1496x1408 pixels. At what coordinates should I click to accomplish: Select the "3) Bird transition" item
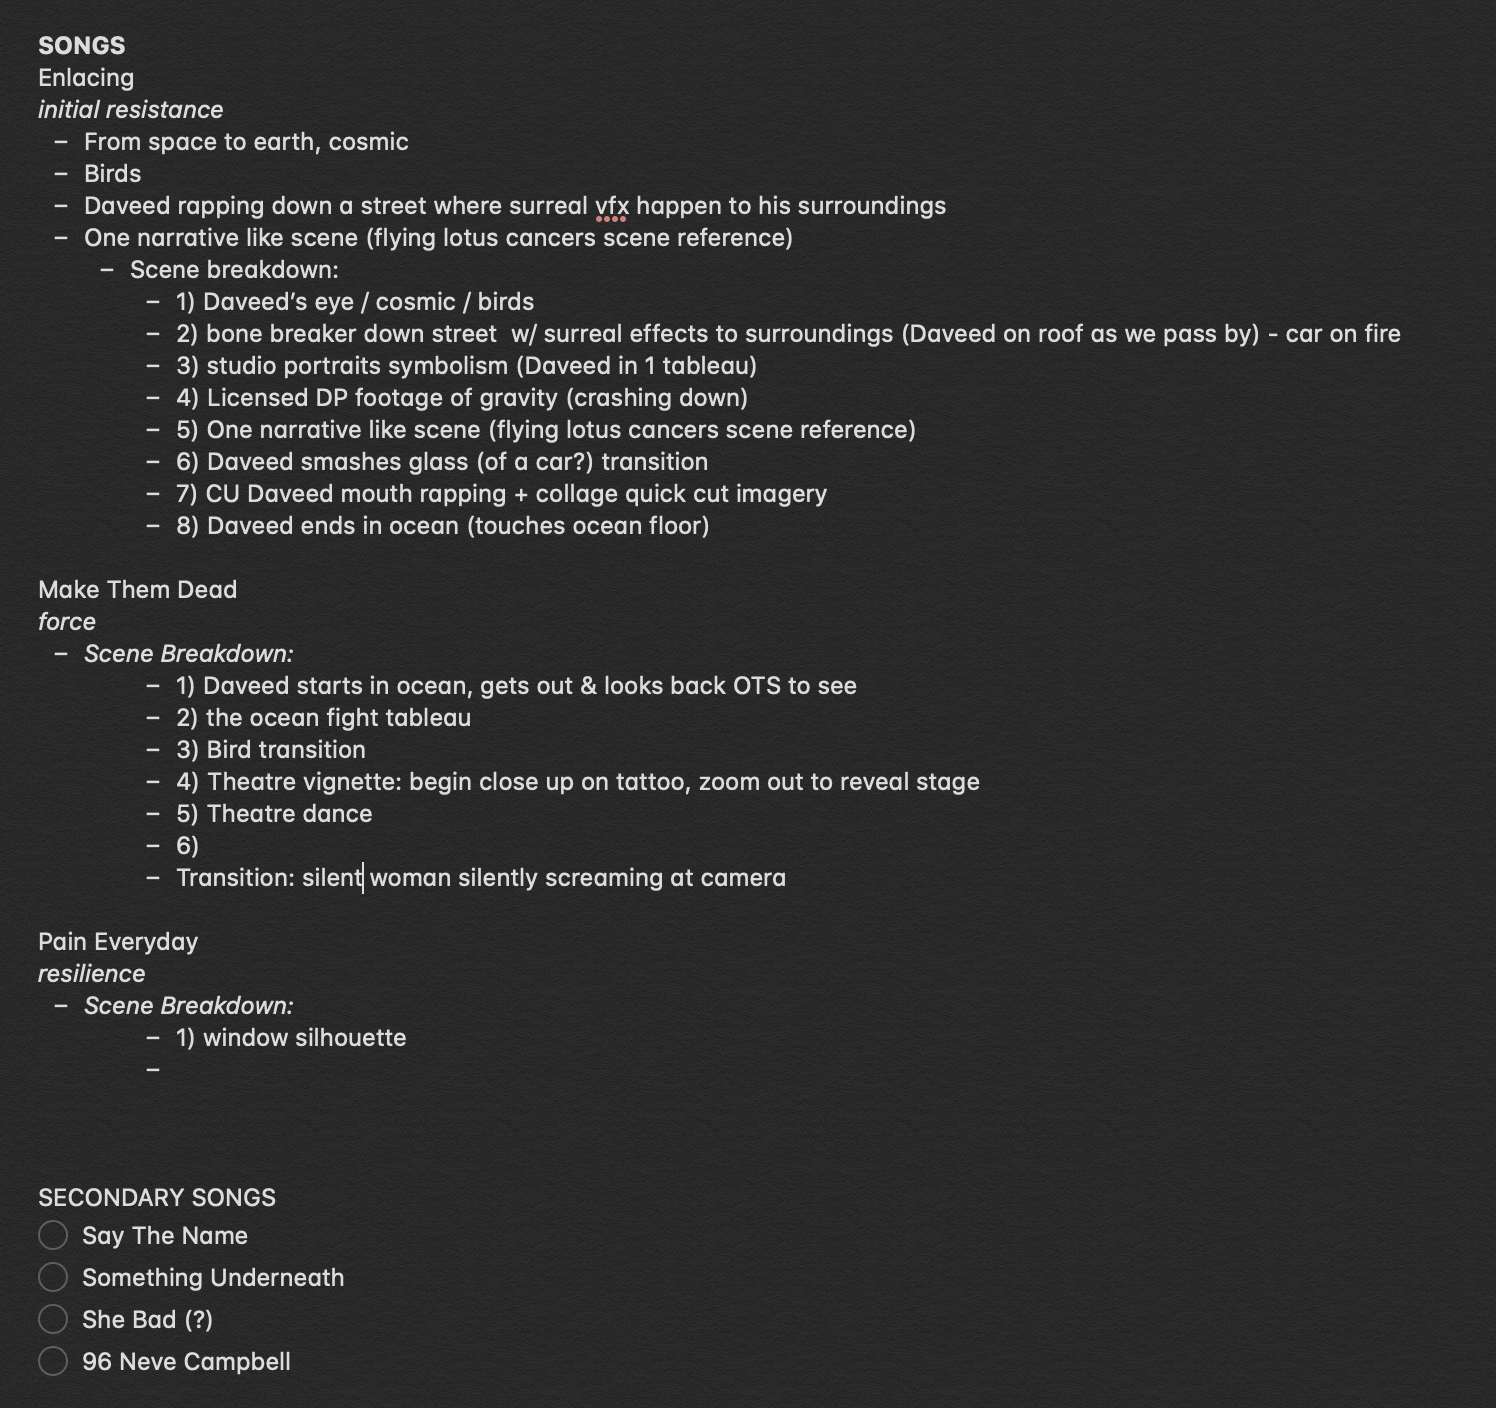click(x=271, y=750)
